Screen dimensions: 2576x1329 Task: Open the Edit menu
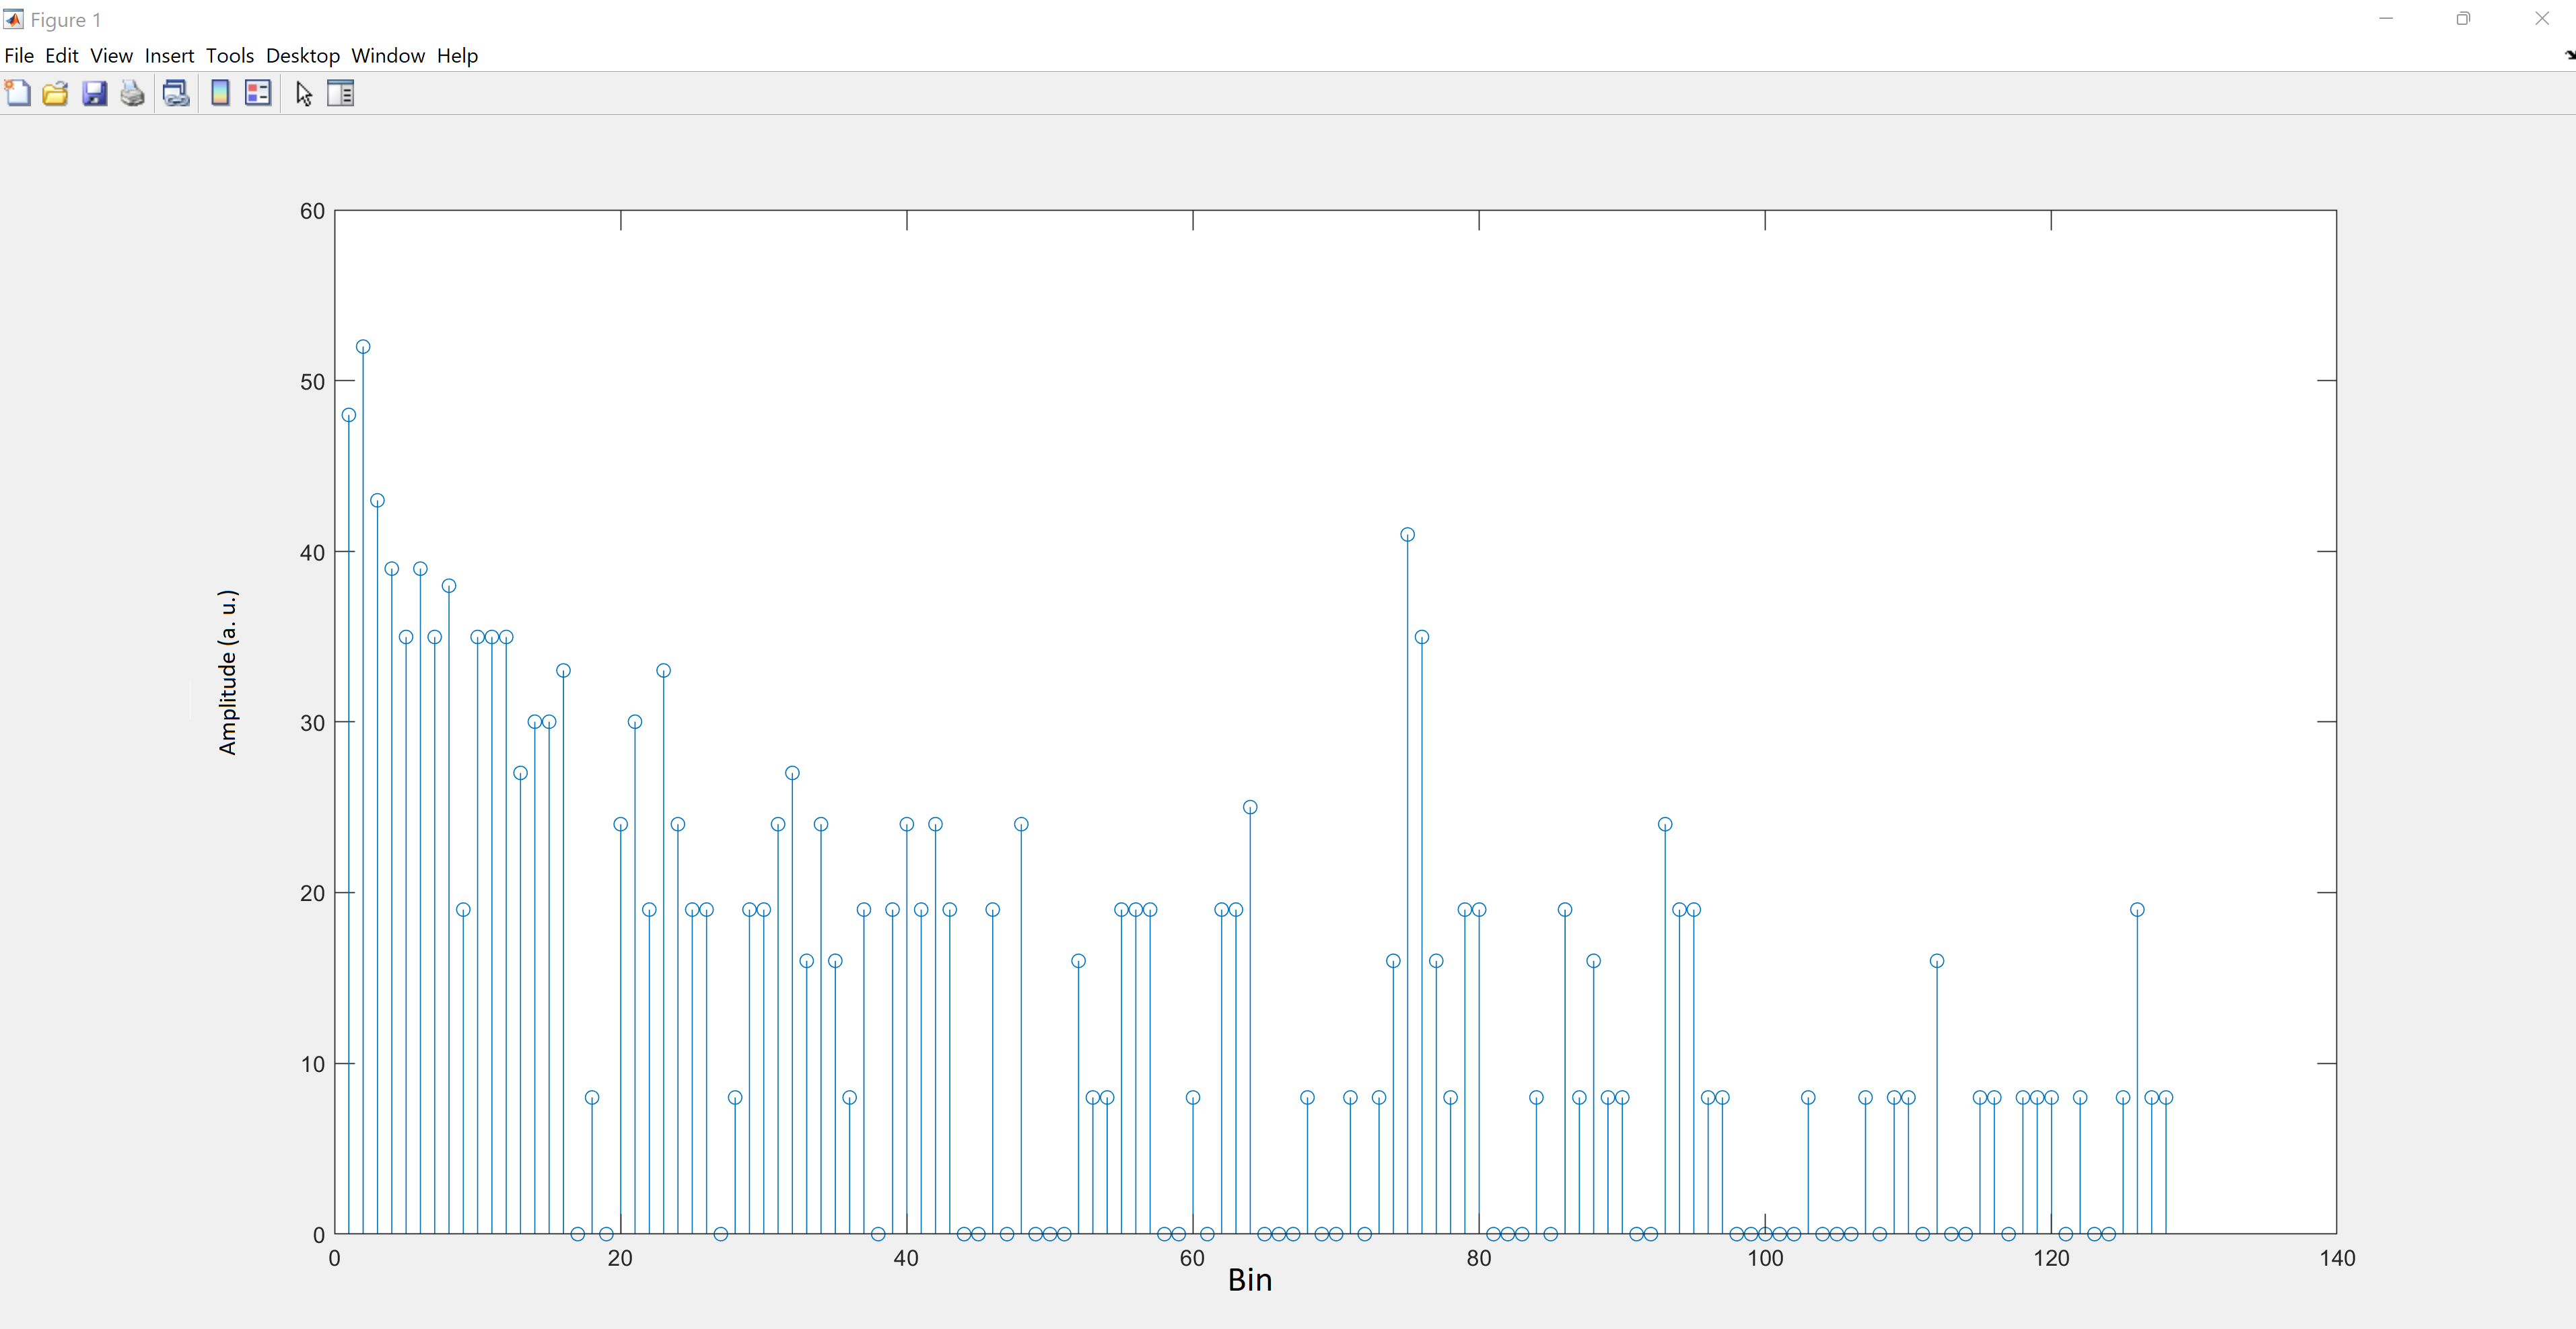coord(61,56)
